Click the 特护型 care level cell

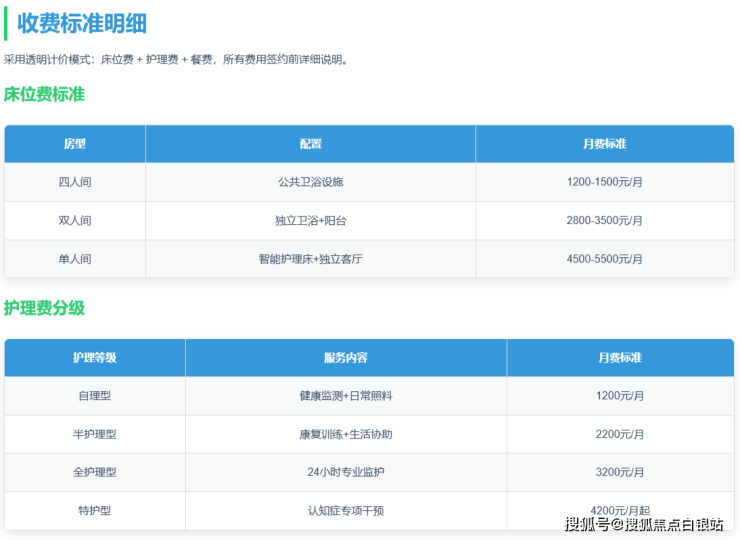click(x=95, y=511)
